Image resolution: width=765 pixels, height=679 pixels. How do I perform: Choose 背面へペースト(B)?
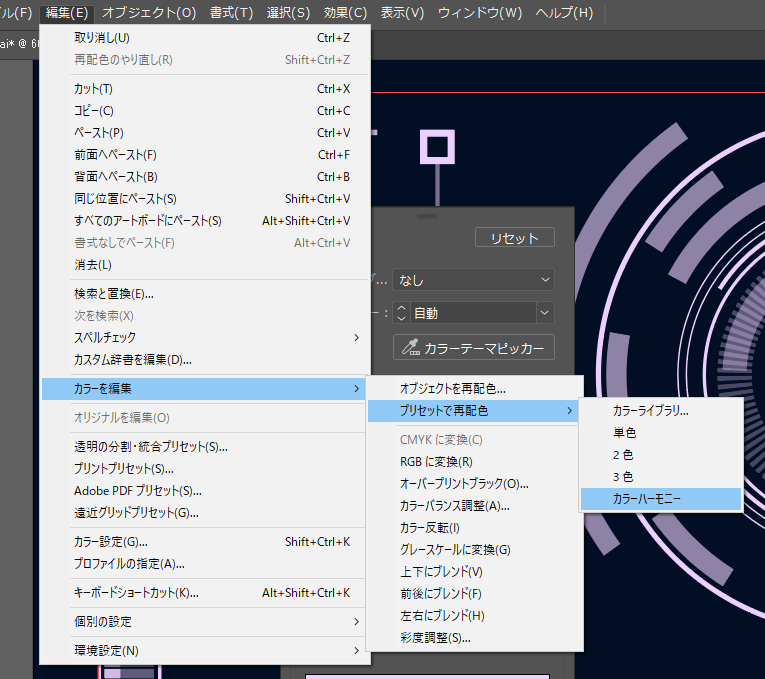(x=205, y=177)
